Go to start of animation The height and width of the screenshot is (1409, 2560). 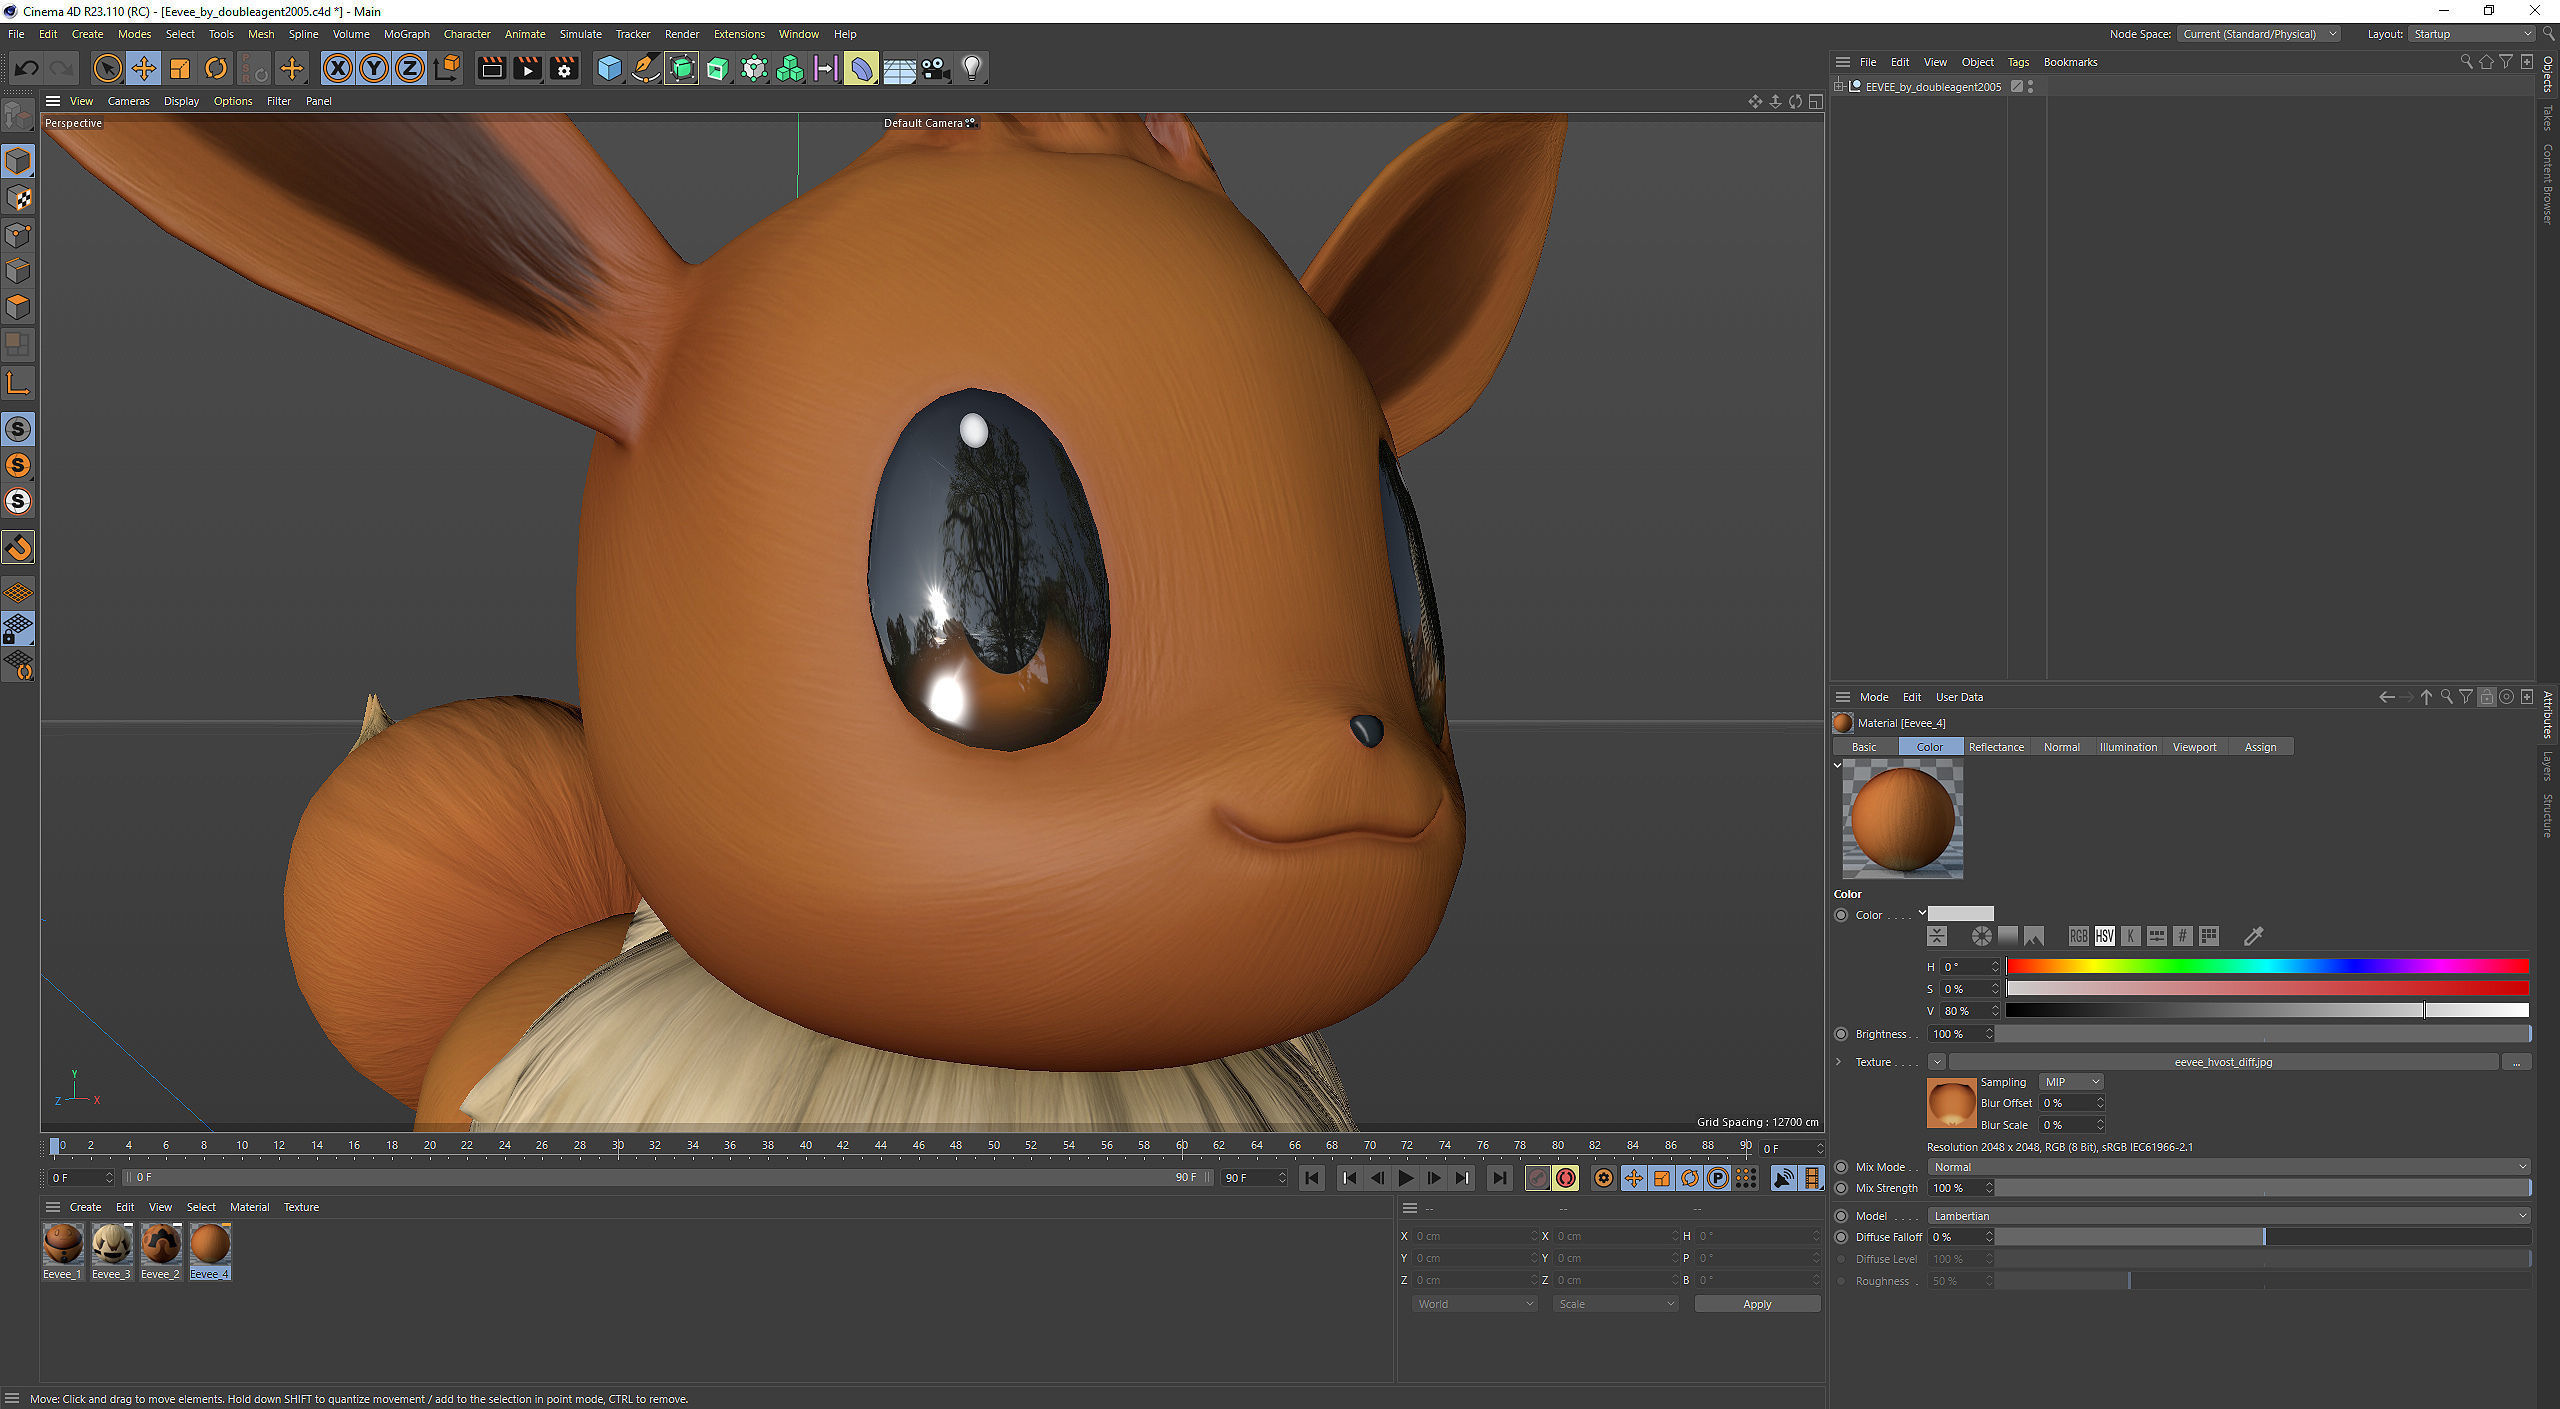pos(1312,1178)
